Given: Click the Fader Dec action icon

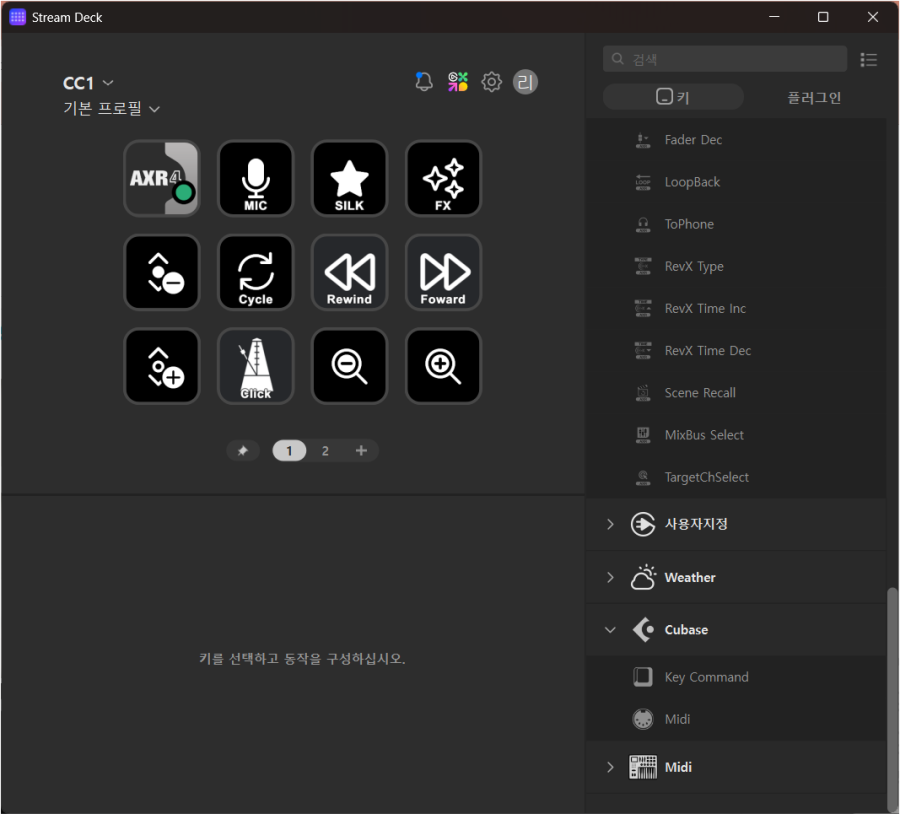Looking at the screenshot, I should (x=643, y=139).
